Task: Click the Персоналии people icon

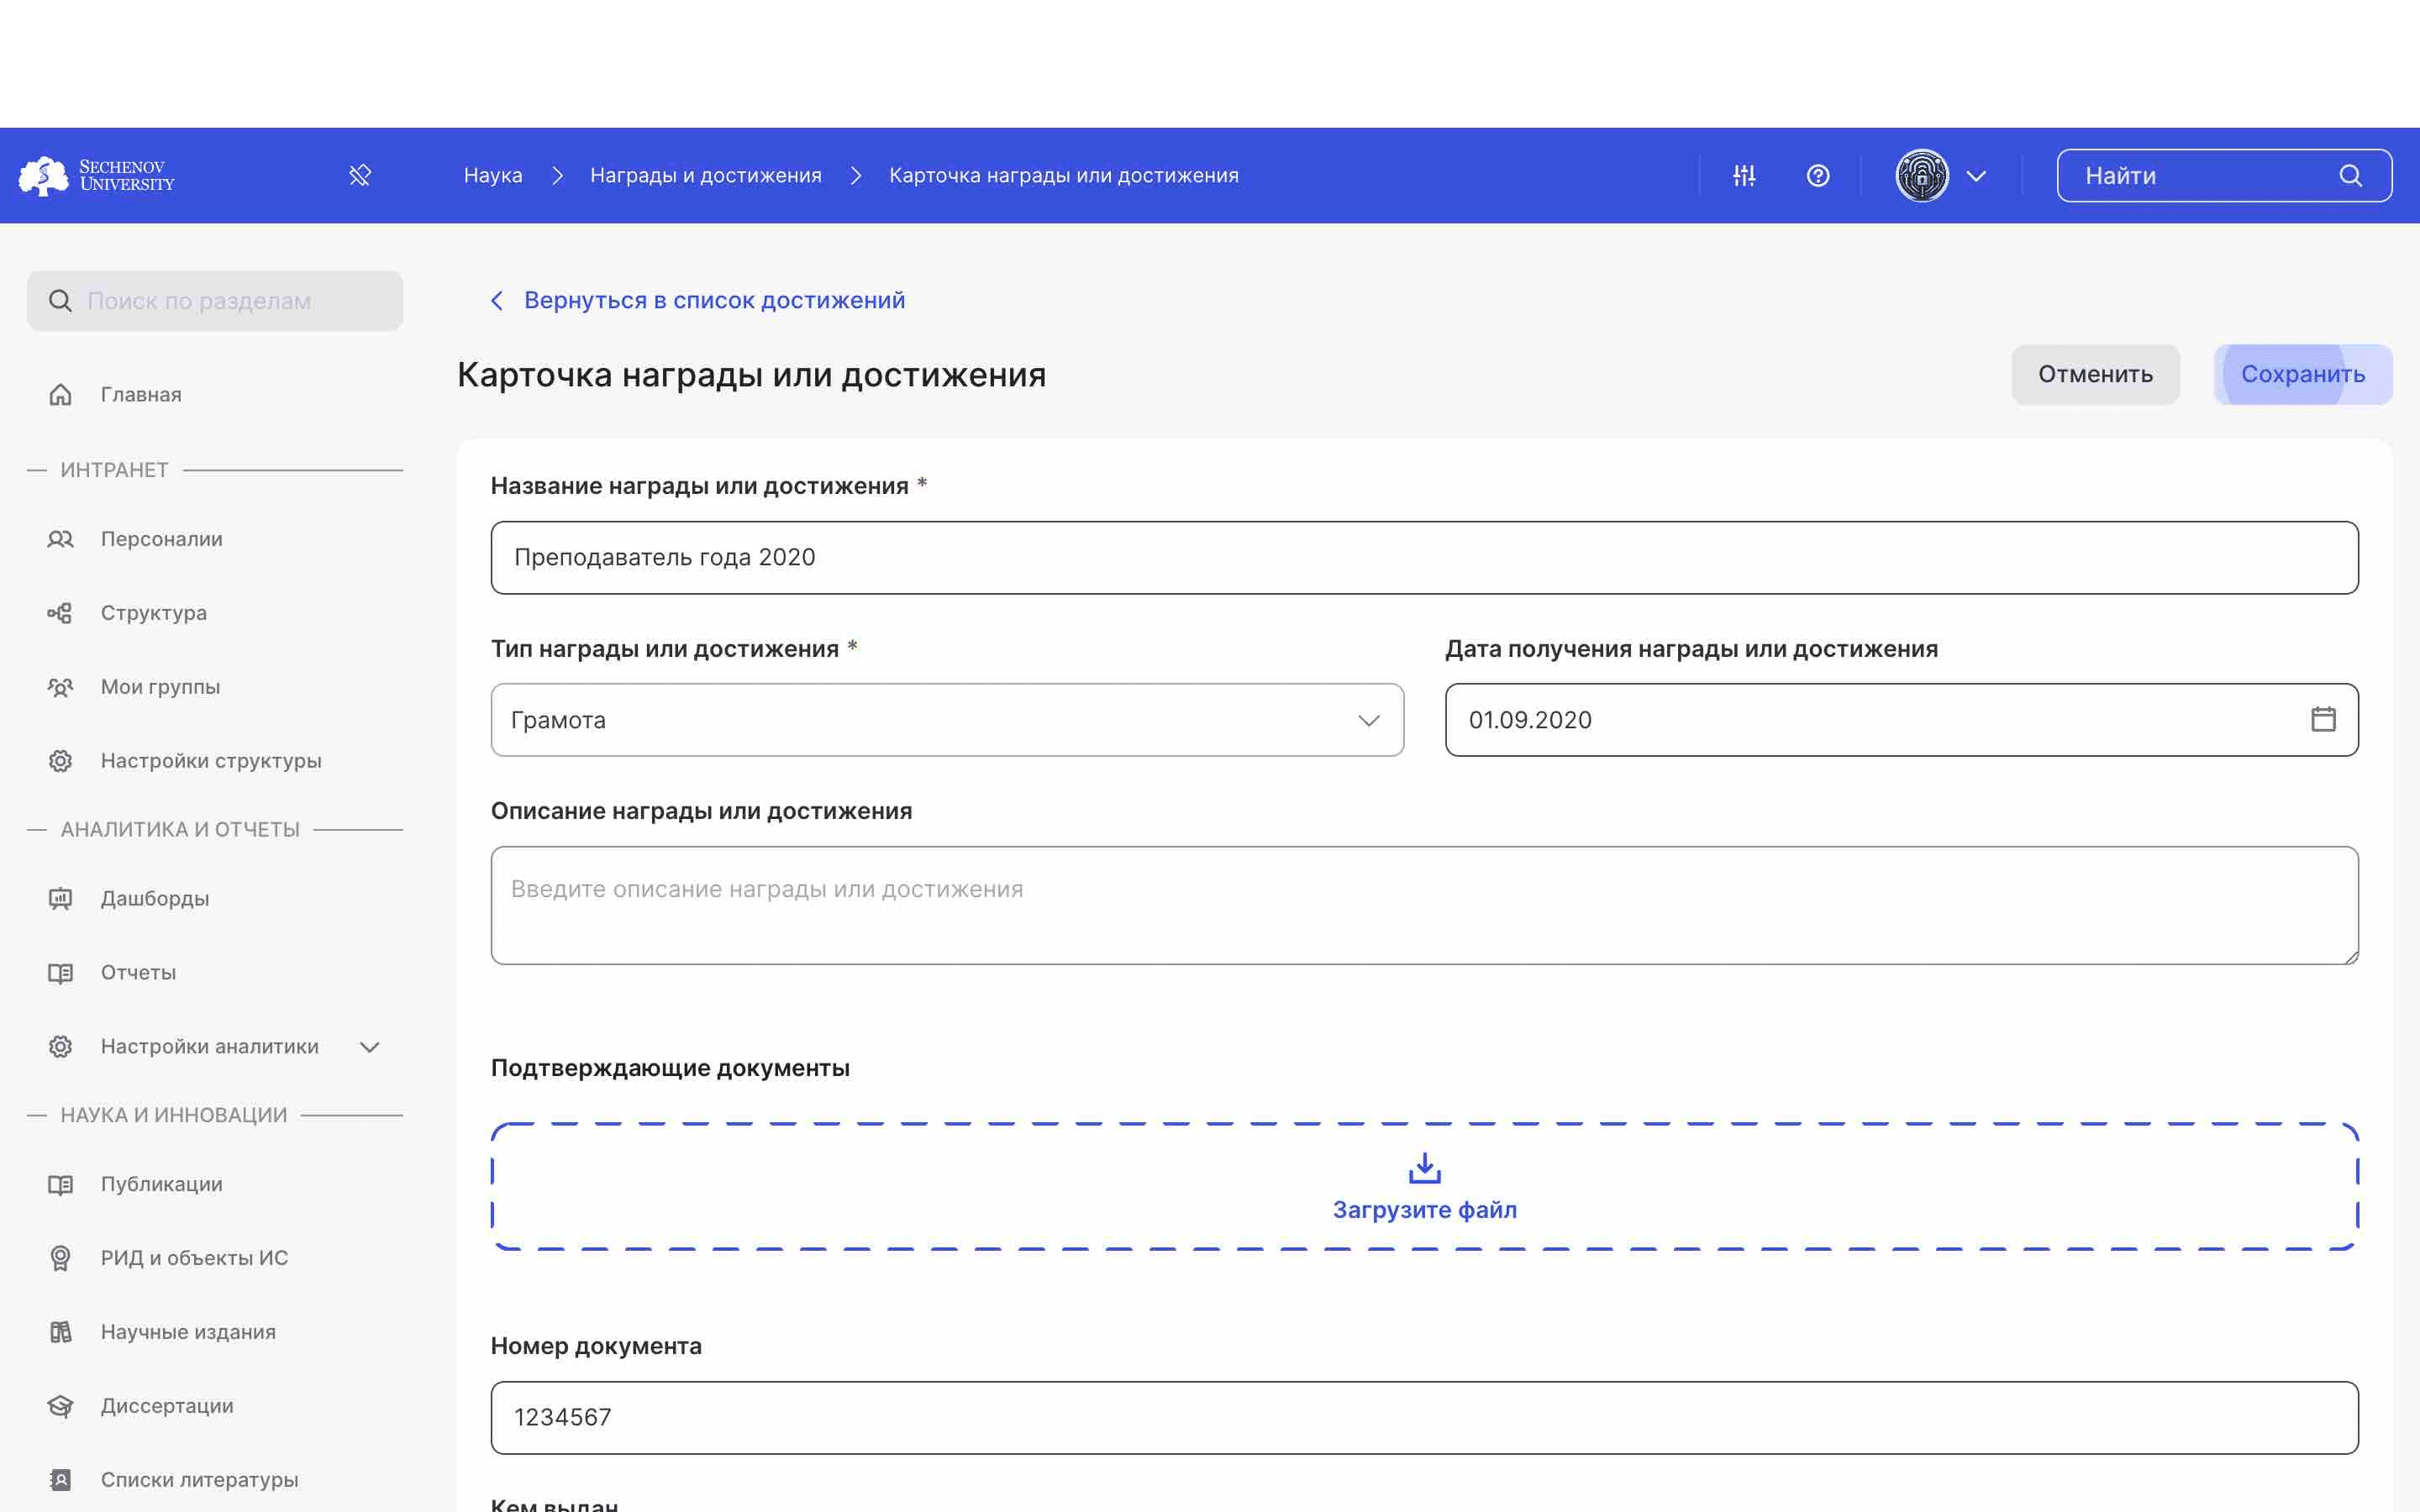Action: pos(60,539)
